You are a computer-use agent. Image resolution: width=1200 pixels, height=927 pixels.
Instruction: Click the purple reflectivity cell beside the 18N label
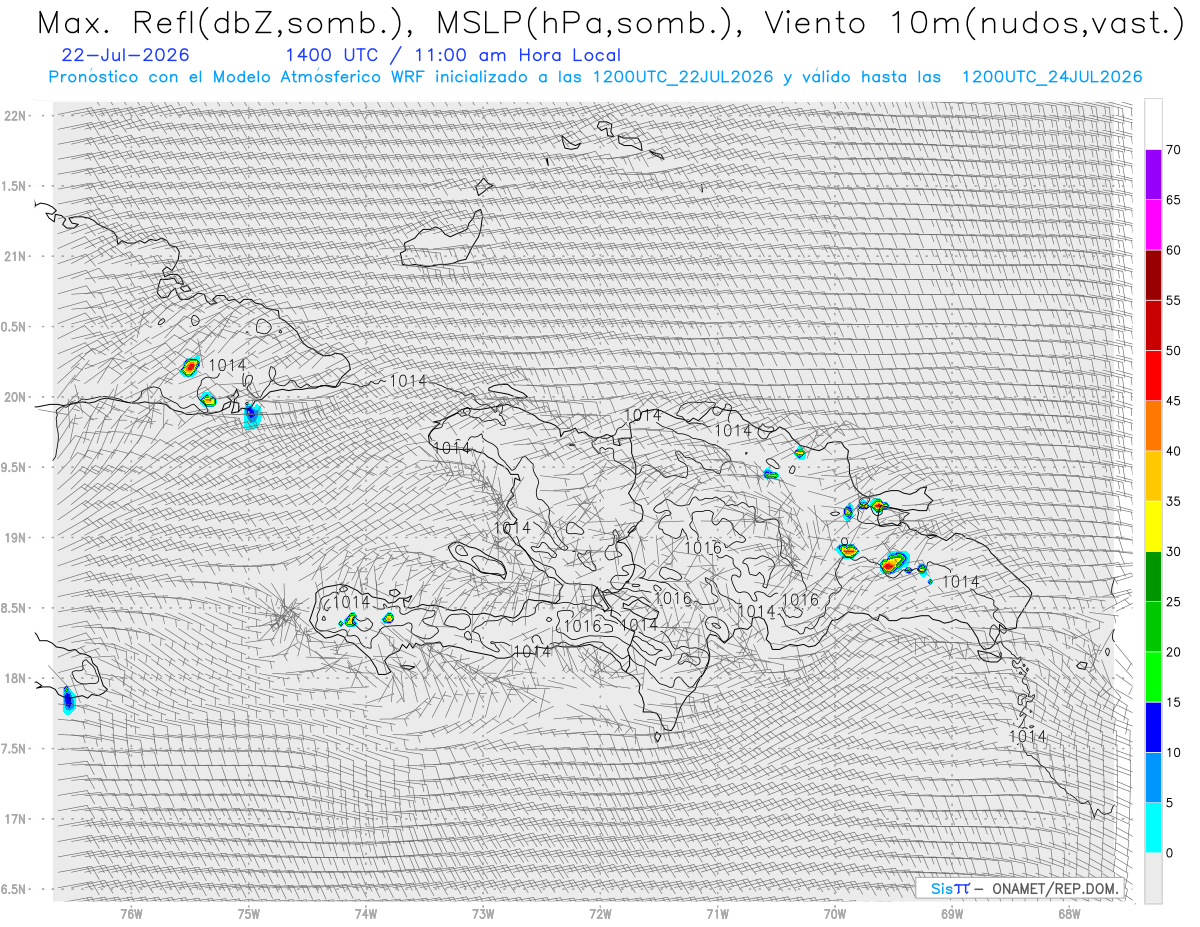point(68,700)
